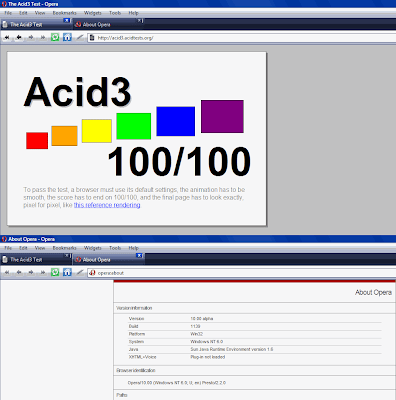Click the 'Plug-in not loaded' text

click(x=208, y=357)
